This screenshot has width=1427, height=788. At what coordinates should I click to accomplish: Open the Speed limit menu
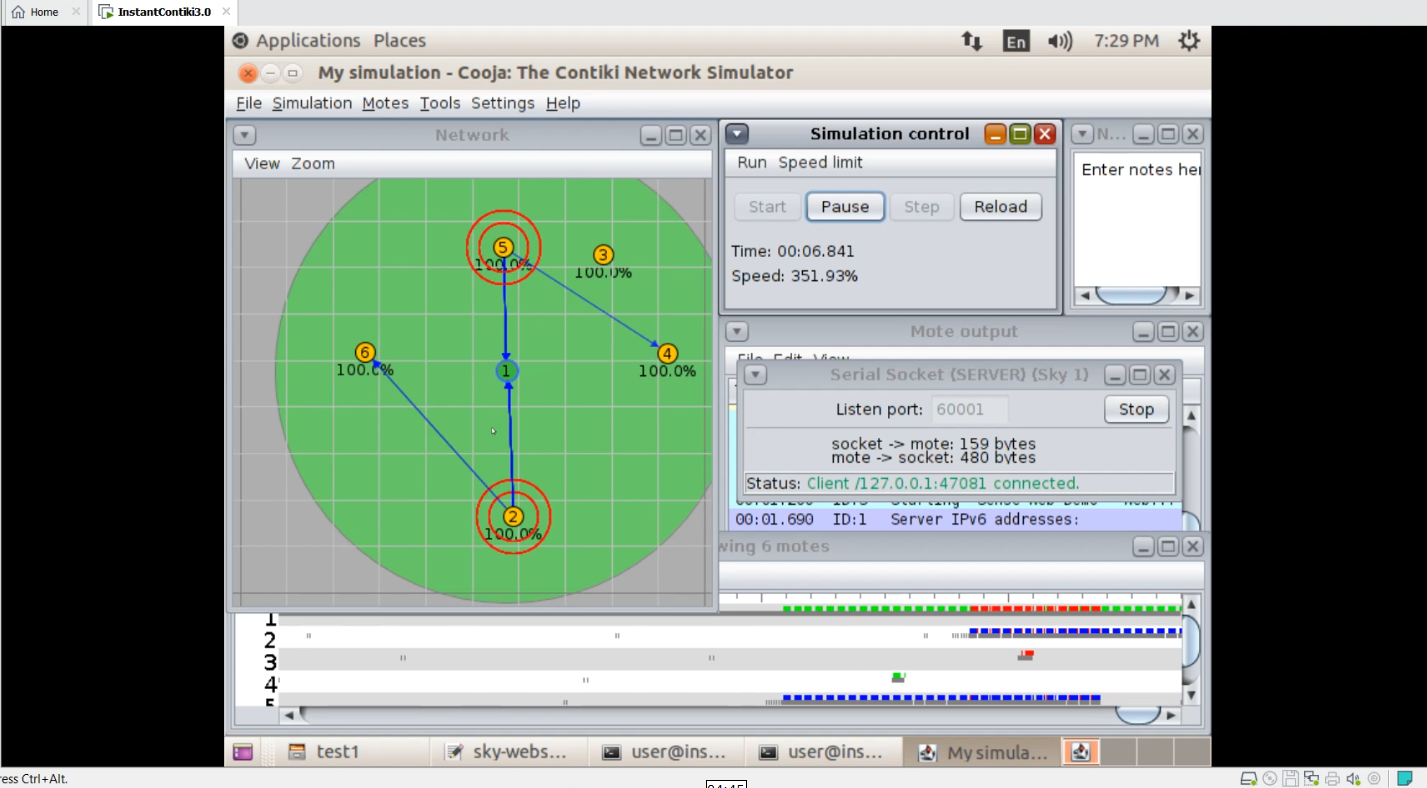tap(820, 162)
